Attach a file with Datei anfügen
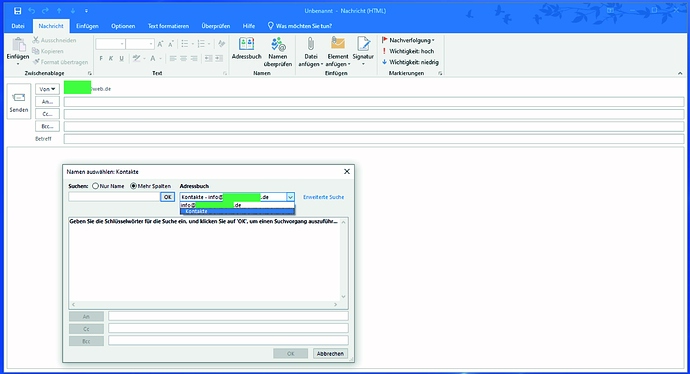The width and height of the screenshot is (690, 374). tap(311, 52)
